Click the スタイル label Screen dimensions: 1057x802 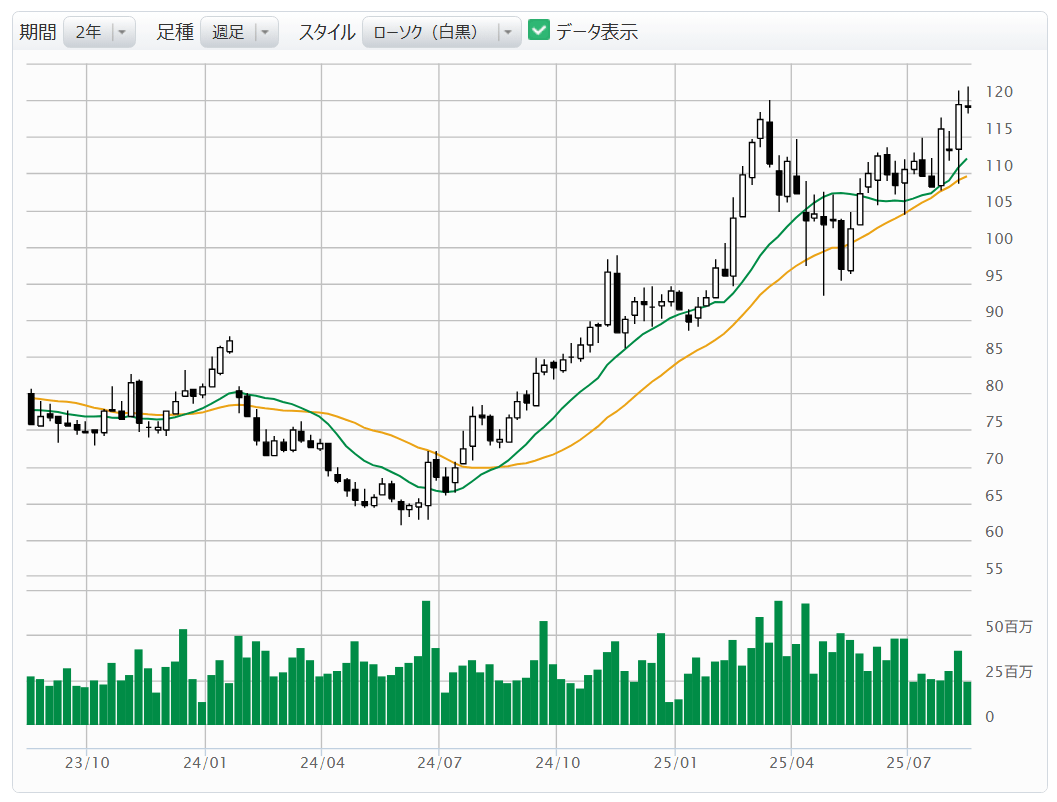[x=327, y=32]
